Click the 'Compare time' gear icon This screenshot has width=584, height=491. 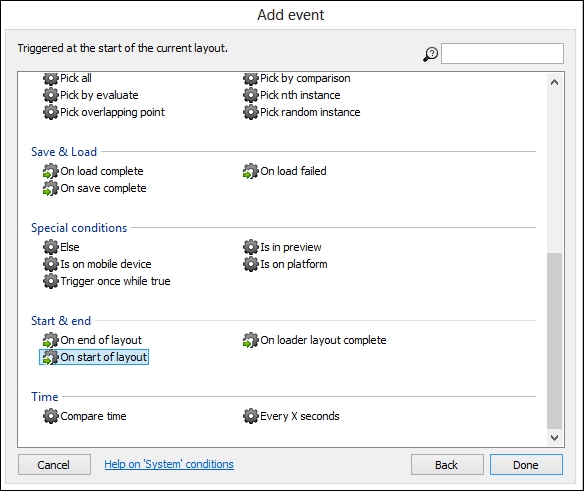[50, 416]
